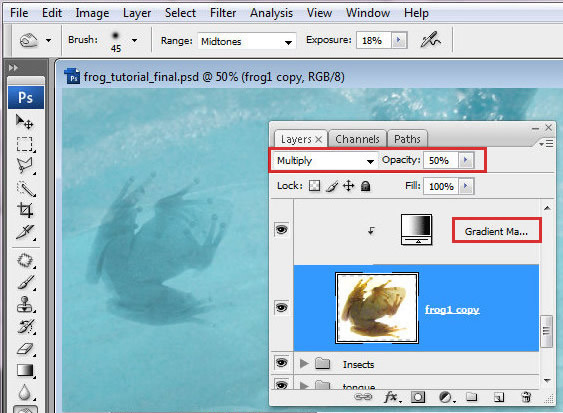Delete layer with trash icon
The image size is (563, 413).
[526, 397]
